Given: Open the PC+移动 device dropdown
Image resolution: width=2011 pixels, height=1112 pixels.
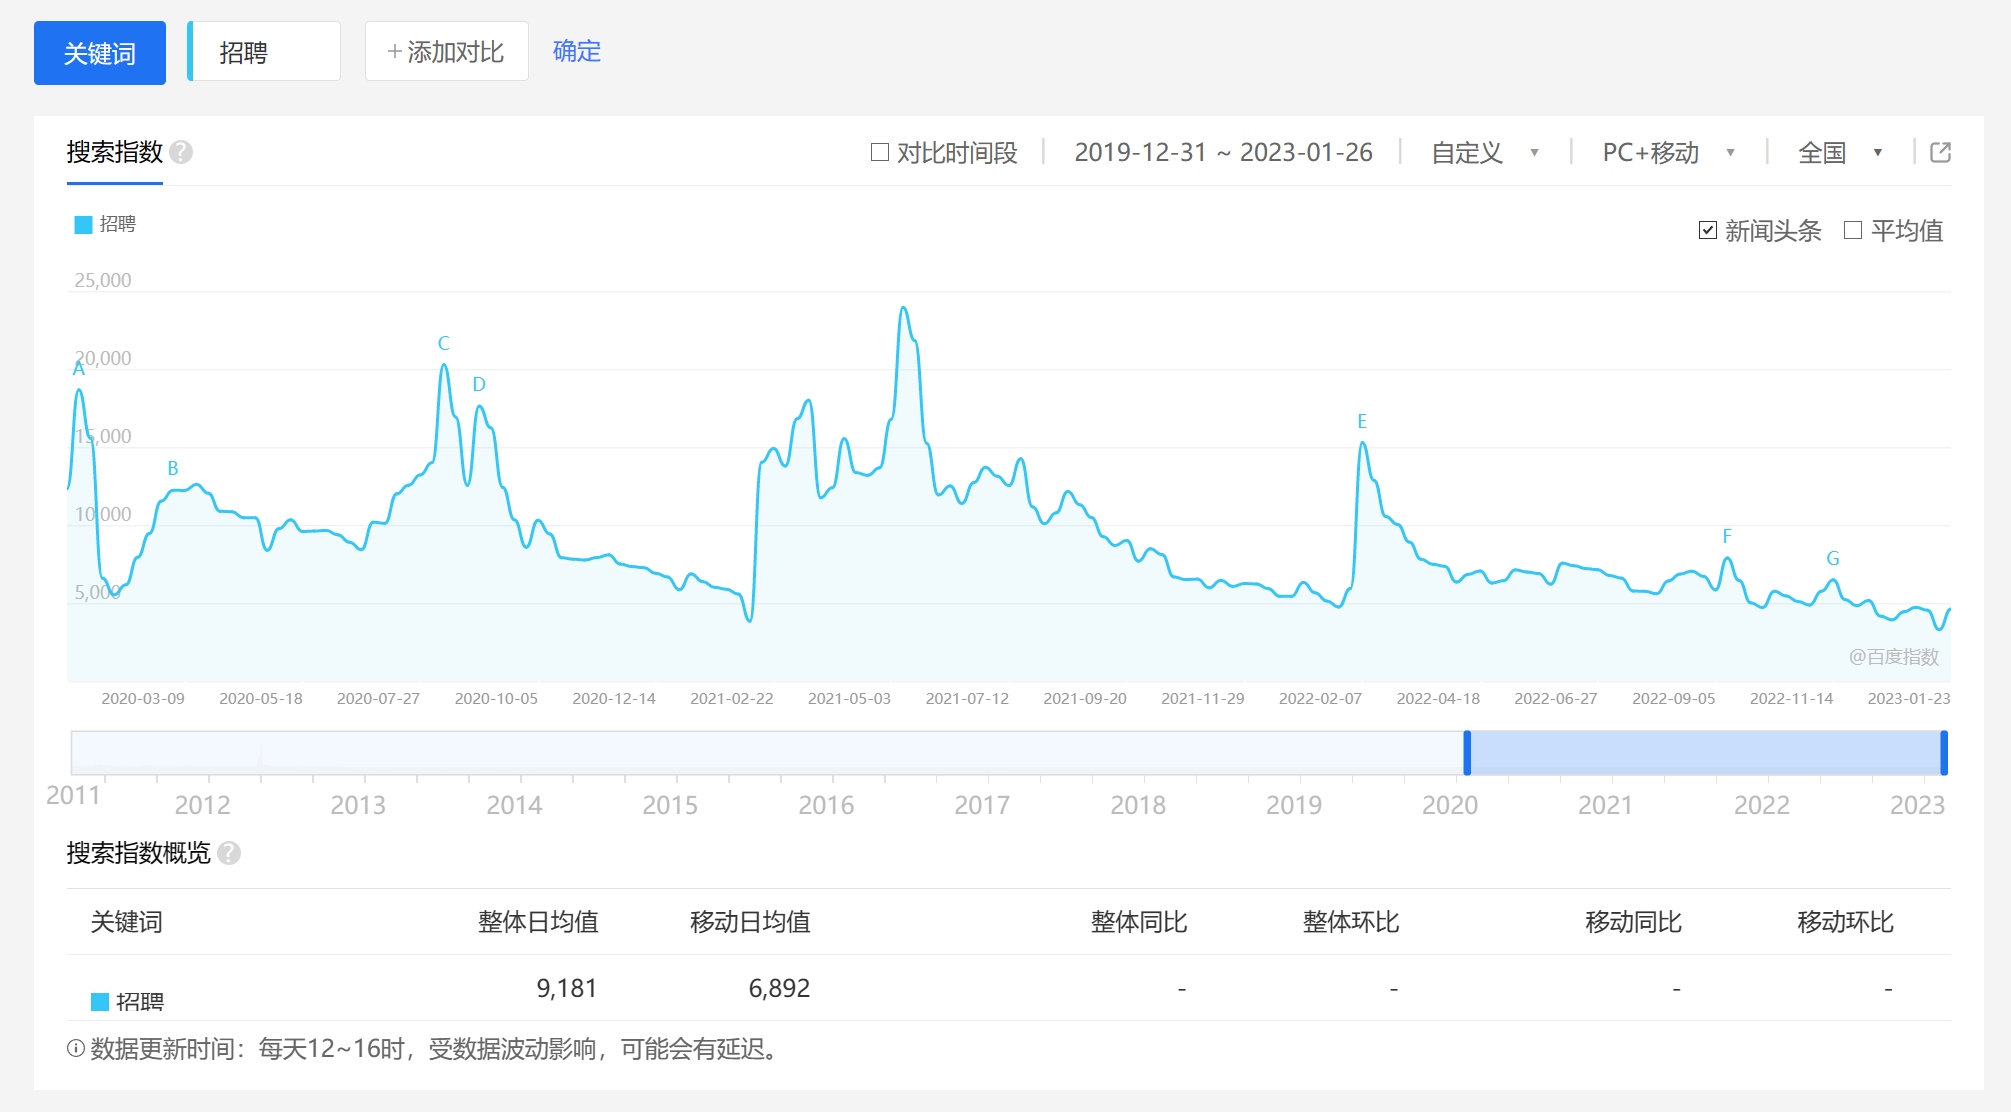Looking at the screenshot, I should pos(1666,152).
